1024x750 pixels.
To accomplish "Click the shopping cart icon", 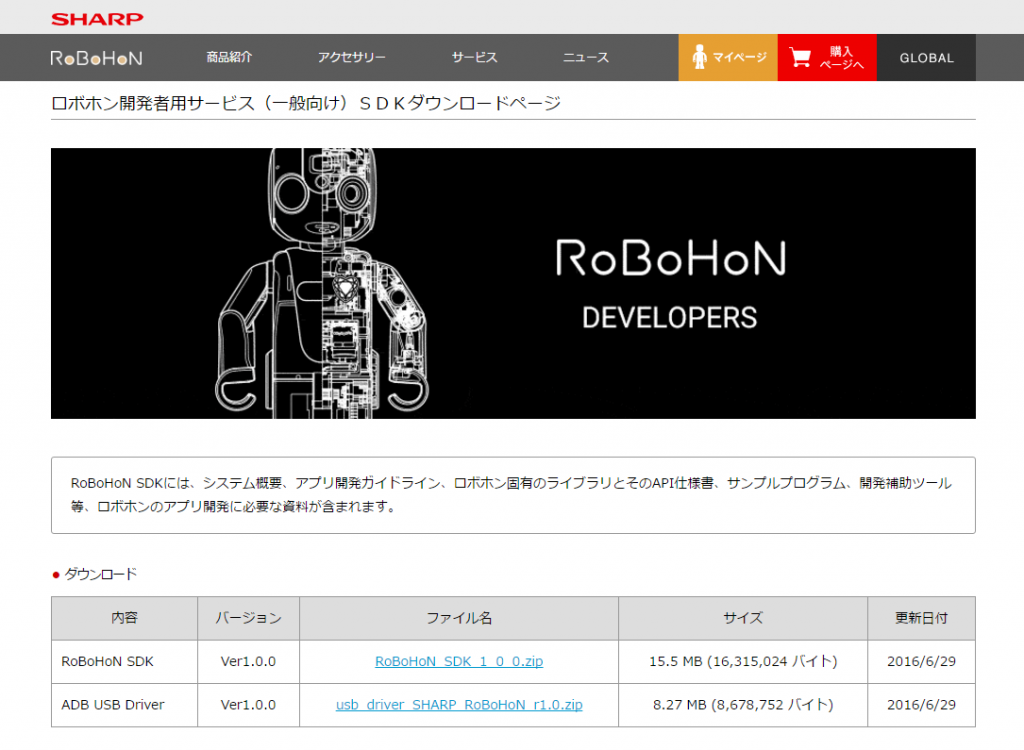I will 799,57.
